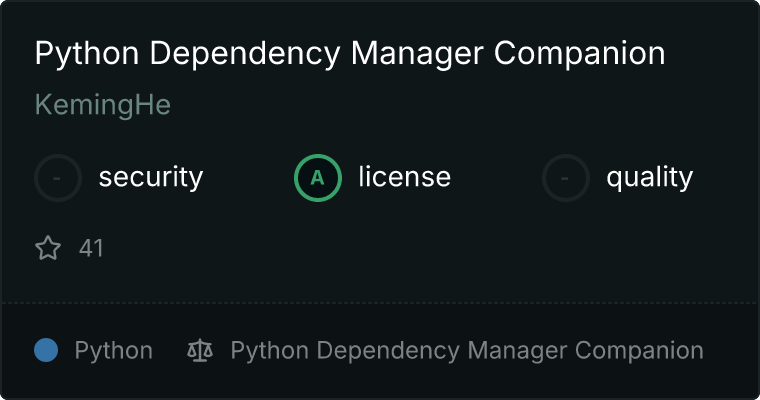Open the KemingHe author profile link
This screenshot has height=400, width=760.
102,105
